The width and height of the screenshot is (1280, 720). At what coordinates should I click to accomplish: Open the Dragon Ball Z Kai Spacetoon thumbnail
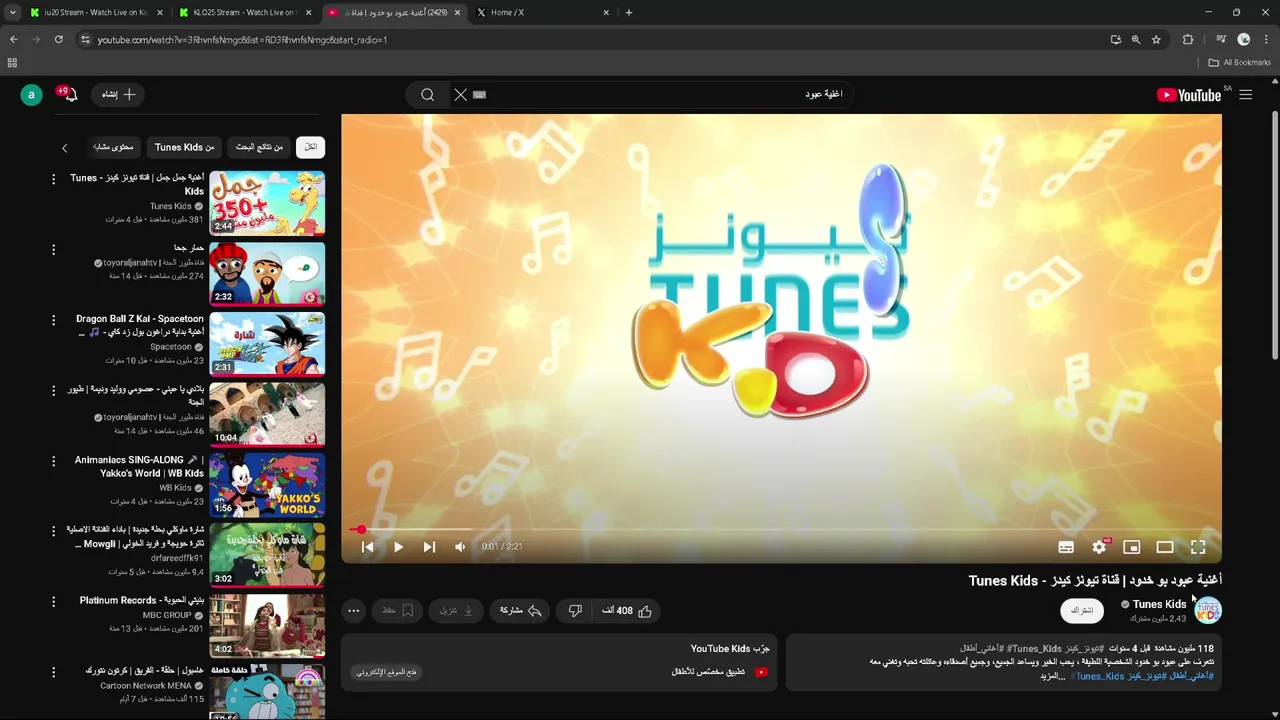click(267, 343)
